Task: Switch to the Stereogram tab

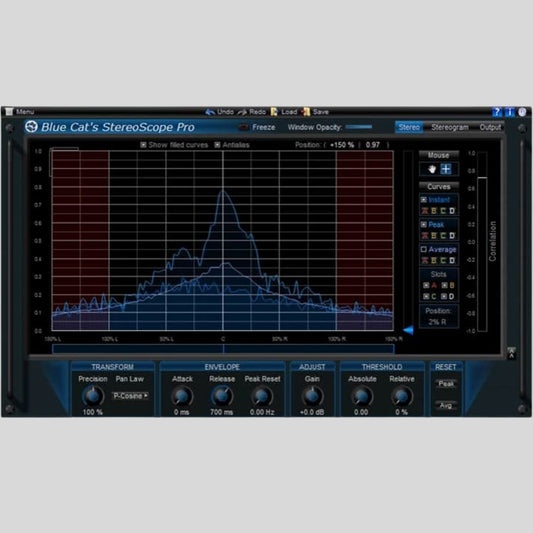Action: pyautogui.click(x=449, y=127)
